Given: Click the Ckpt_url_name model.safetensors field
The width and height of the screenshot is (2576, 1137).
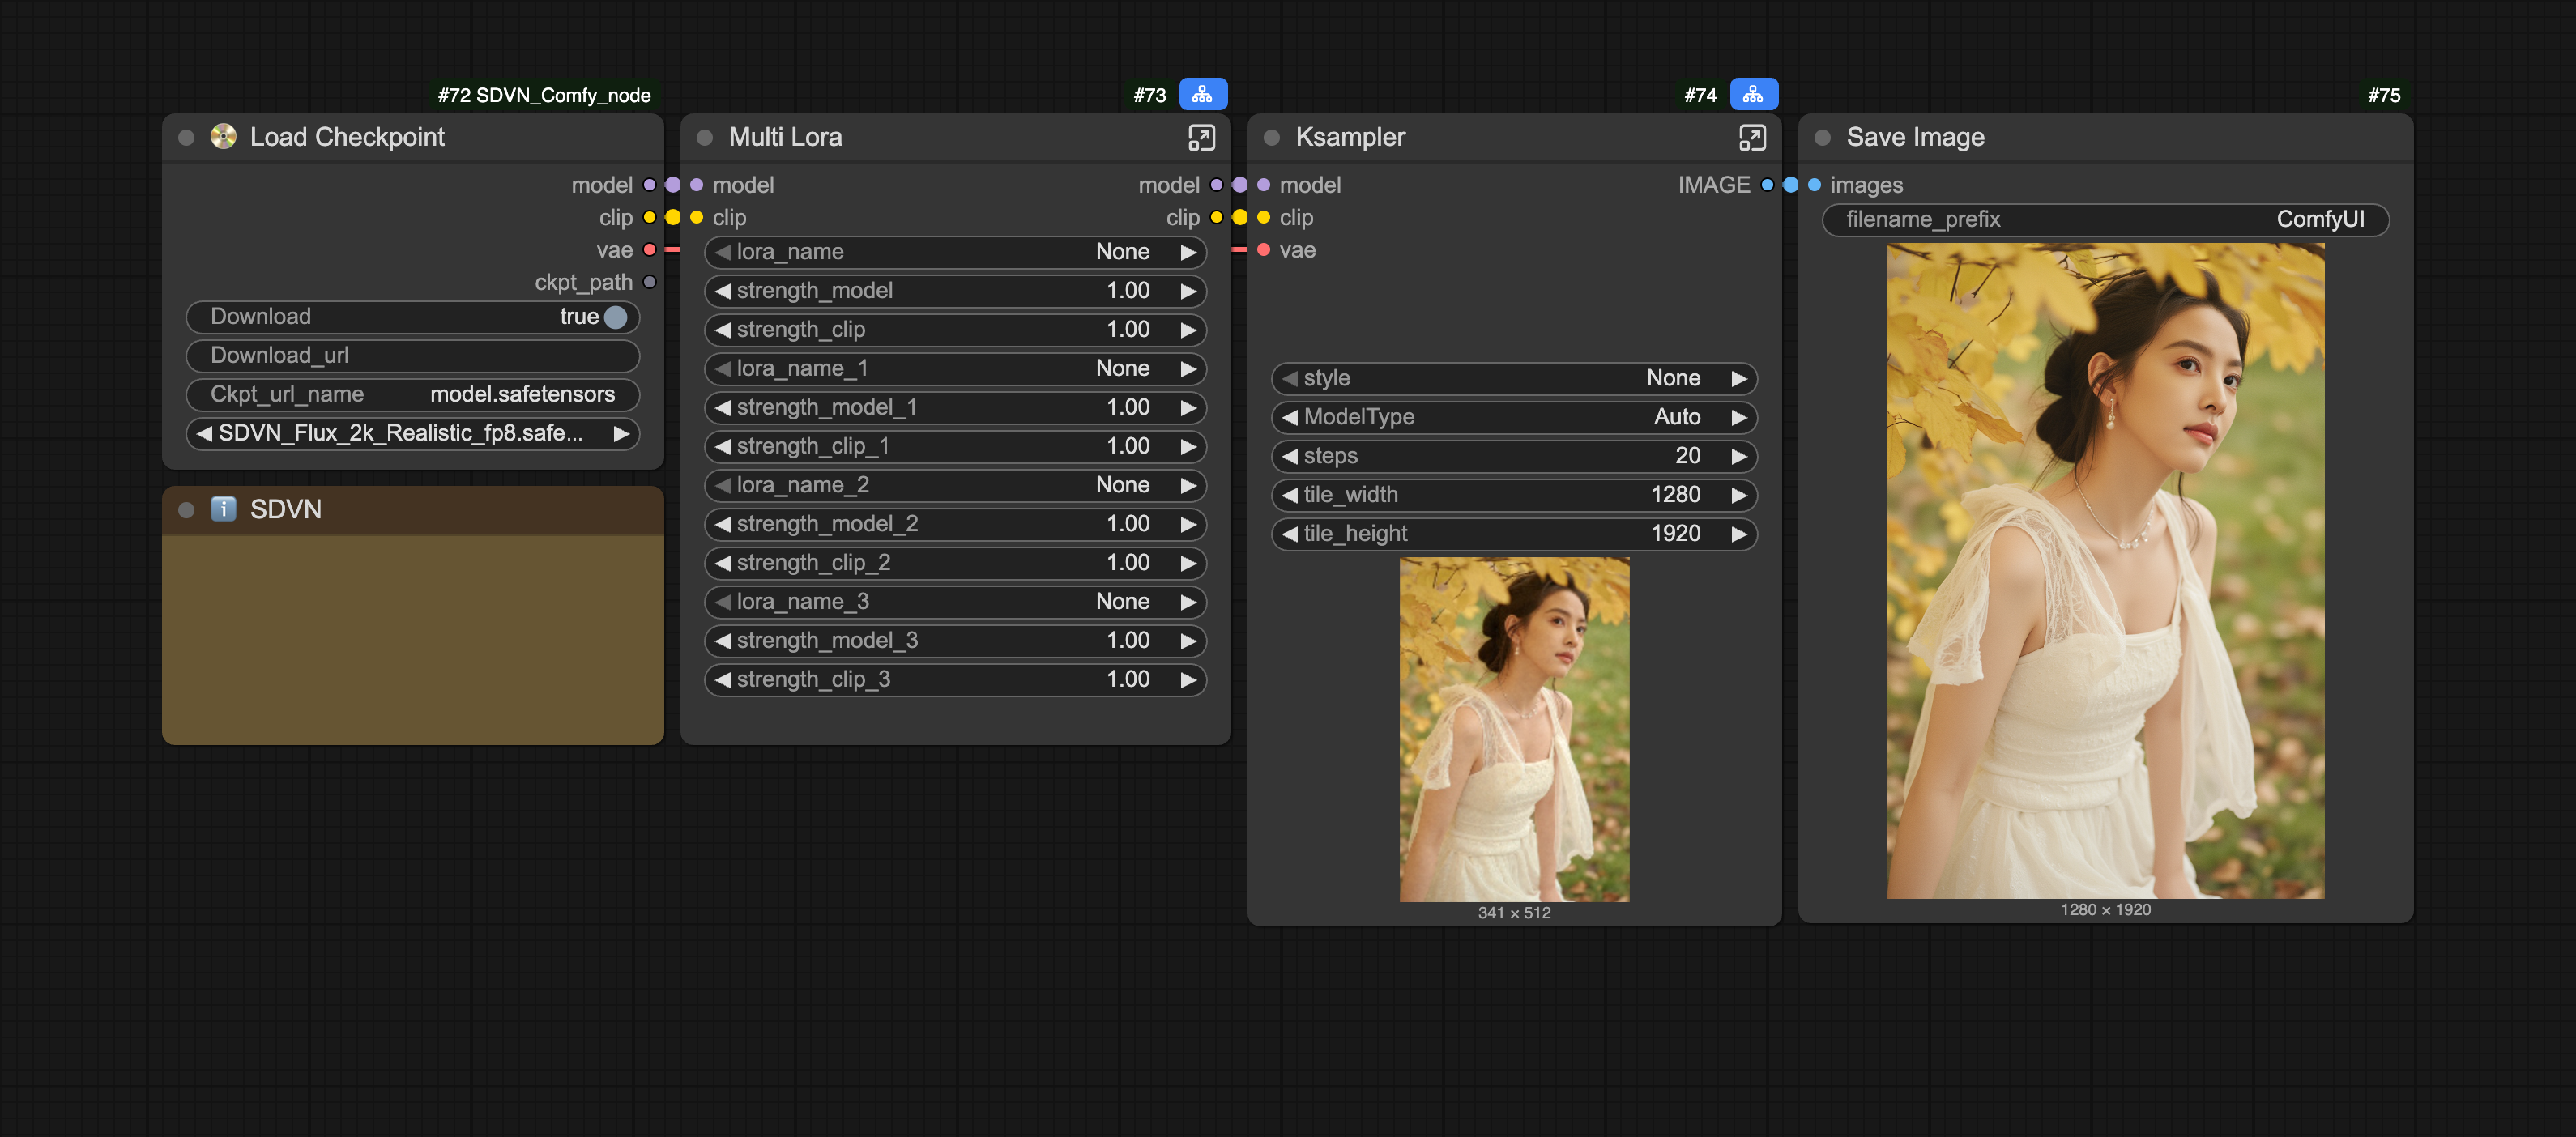Looking at the screenshot, I should 412,394.
